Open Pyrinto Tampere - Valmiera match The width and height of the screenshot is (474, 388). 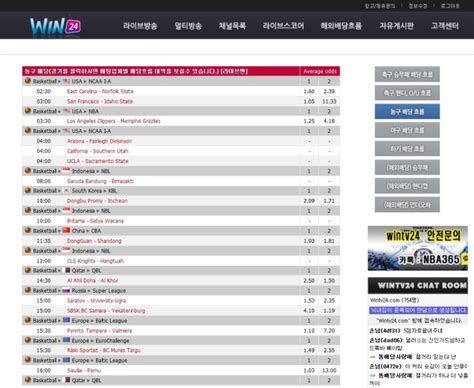(x=99, y=331)
